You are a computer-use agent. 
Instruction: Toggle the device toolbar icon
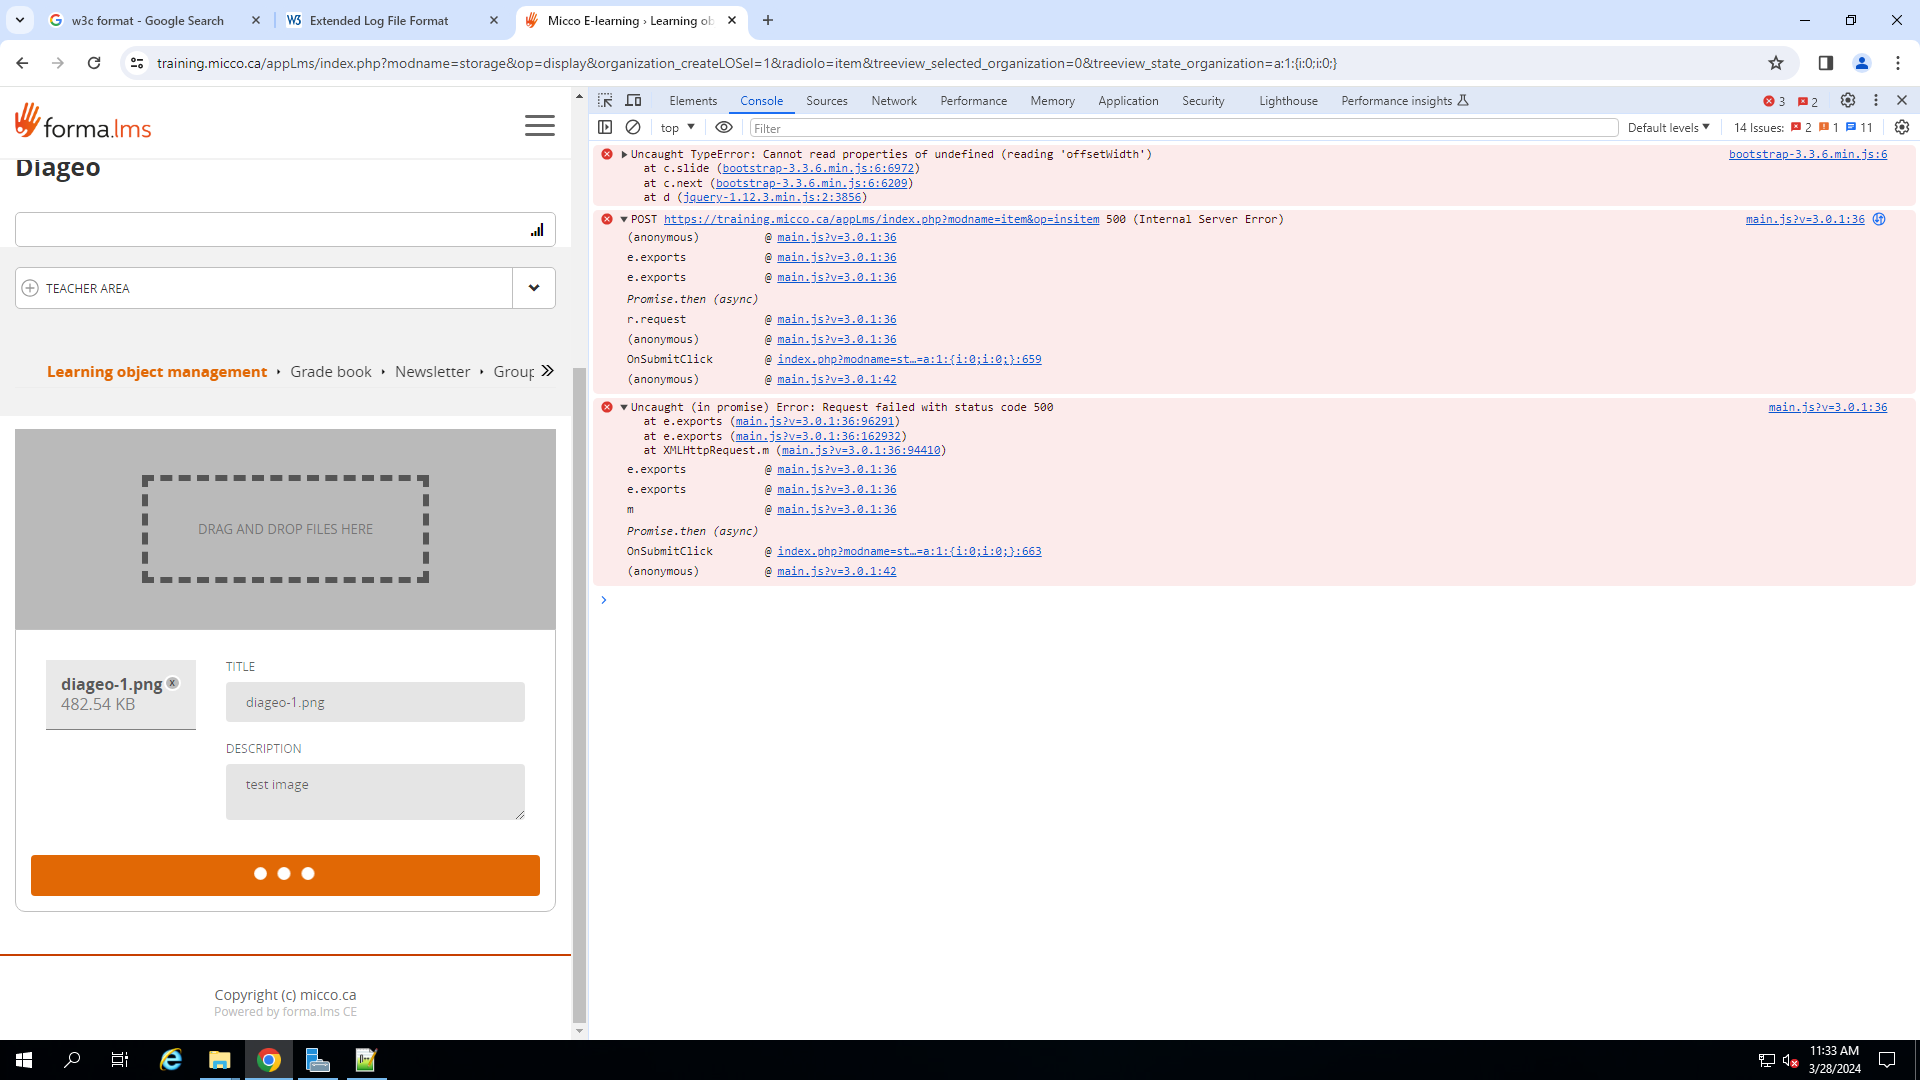[x=633, y=101]
